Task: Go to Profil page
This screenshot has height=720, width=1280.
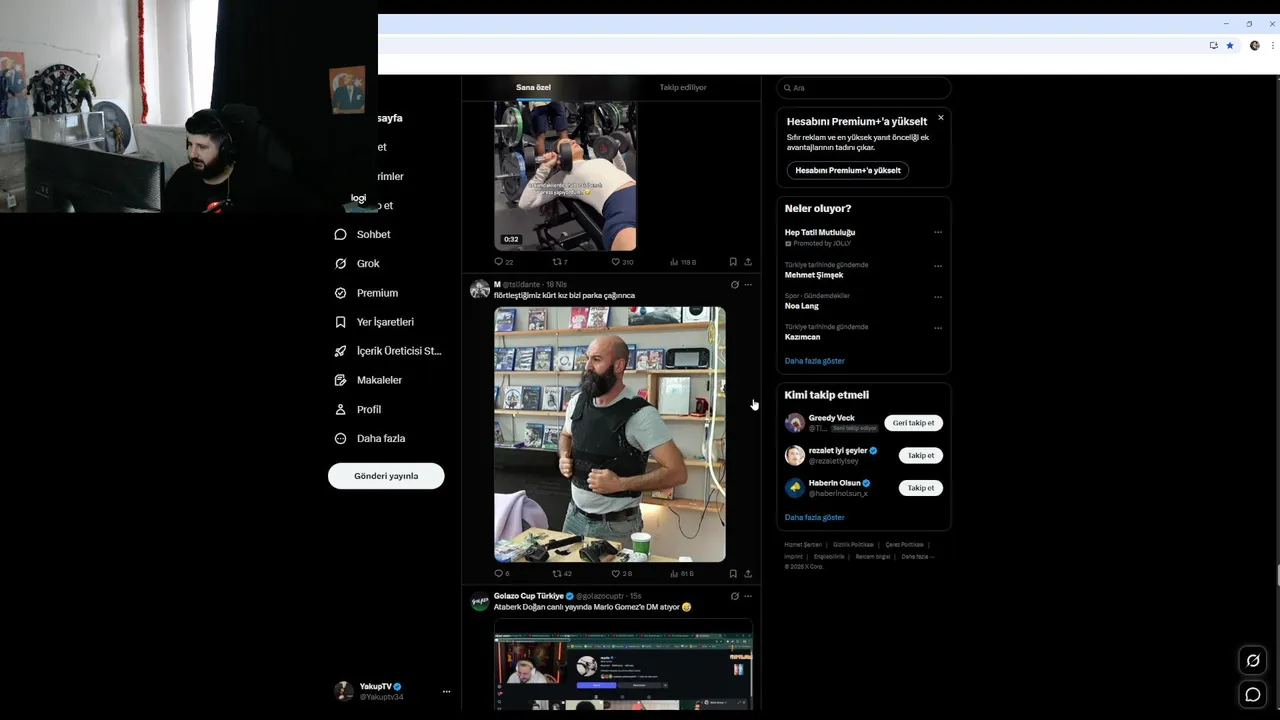Action: pyautogui.click(x=358, y=409)
